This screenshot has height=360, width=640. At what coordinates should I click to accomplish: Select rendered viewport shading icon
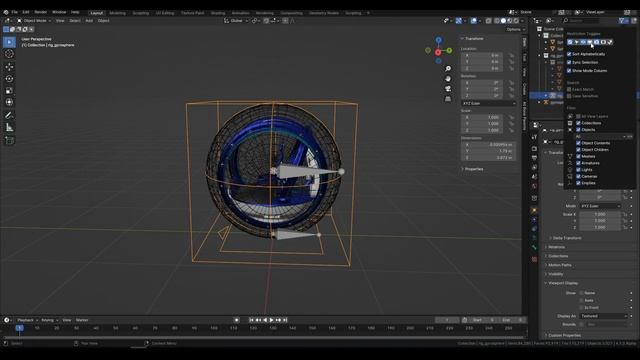pos(516,20)
